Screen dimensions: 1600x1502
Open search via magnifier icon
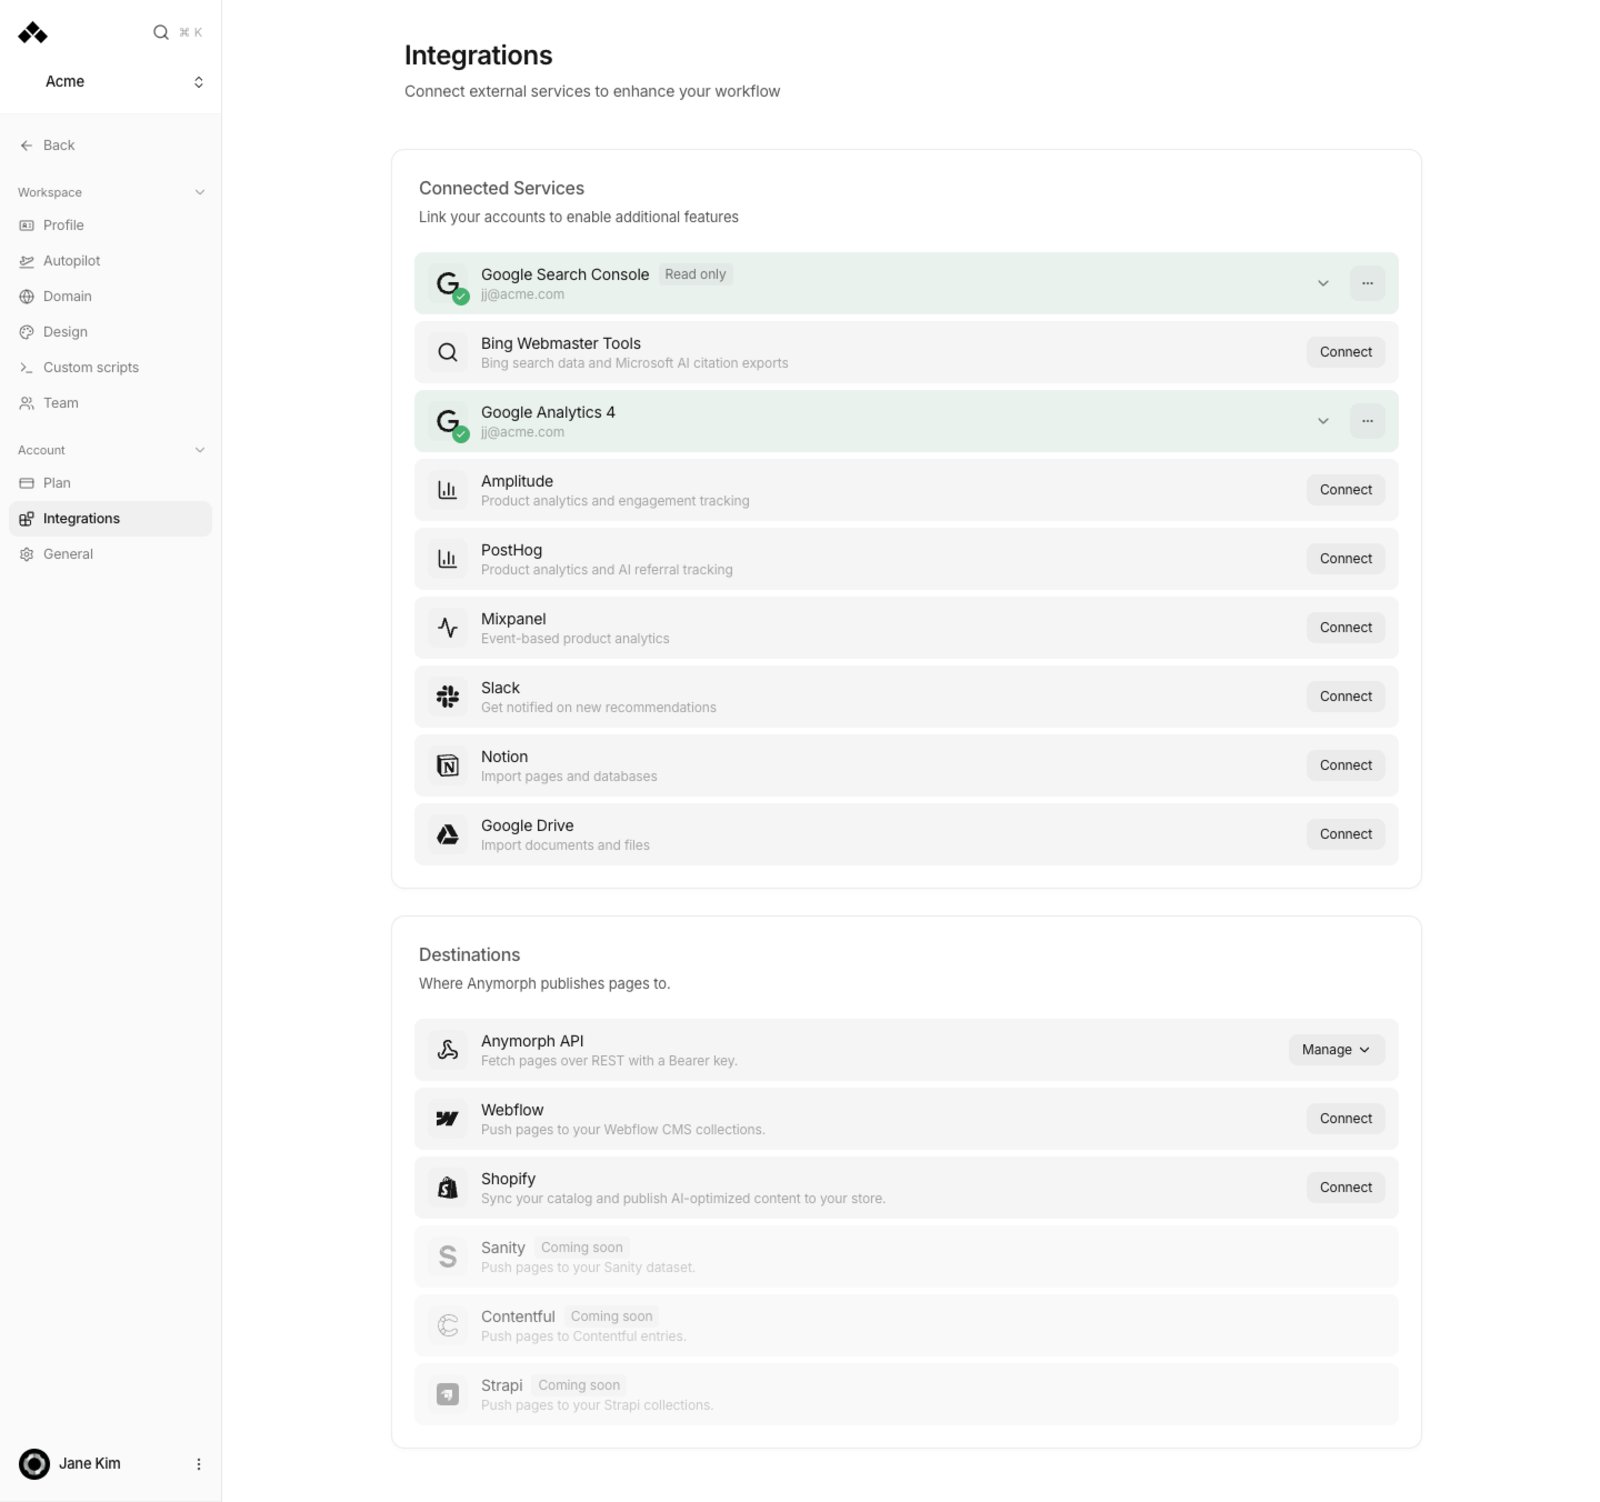tap(161, 32)
